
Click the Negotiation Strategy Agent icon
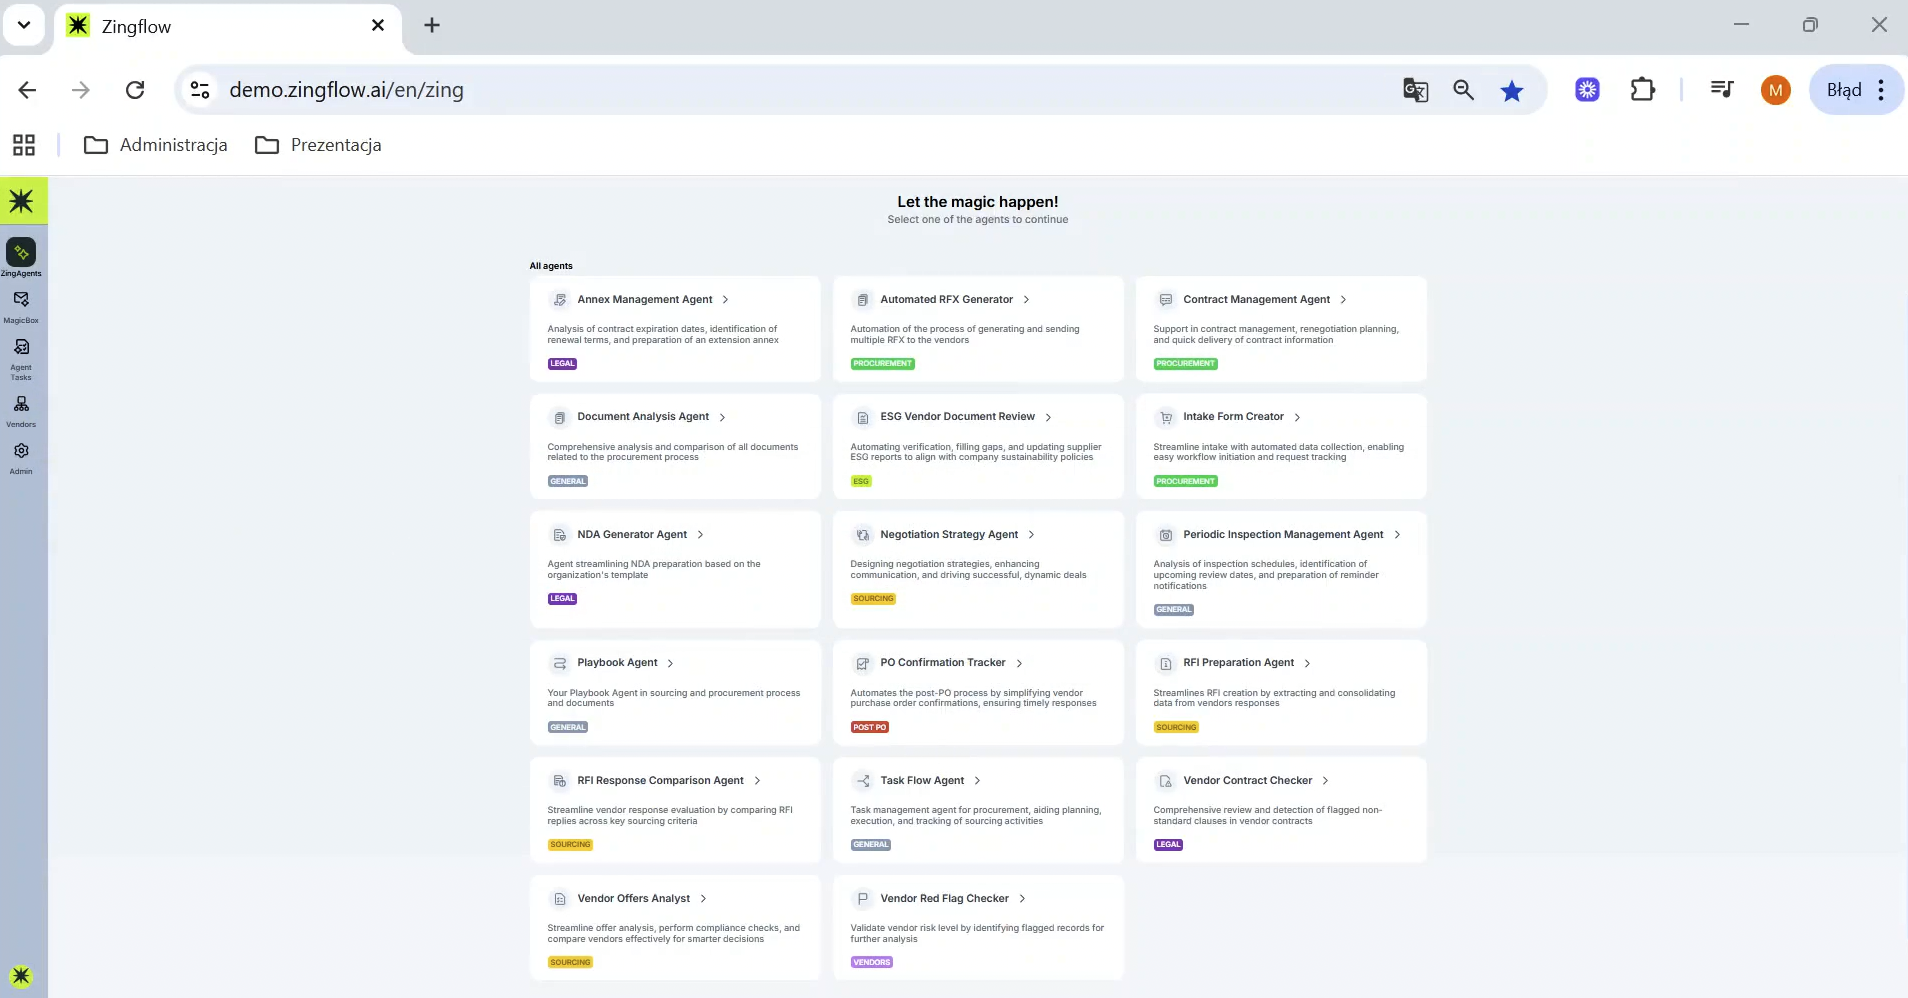tap(862, 535)
